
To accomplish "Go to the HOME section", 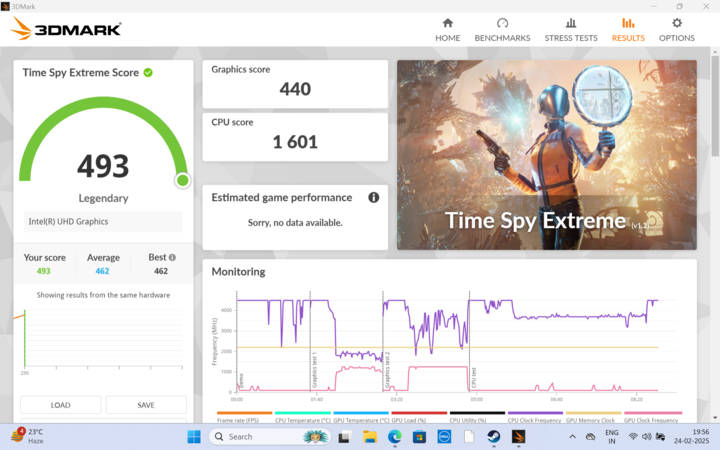I will 448,30.
